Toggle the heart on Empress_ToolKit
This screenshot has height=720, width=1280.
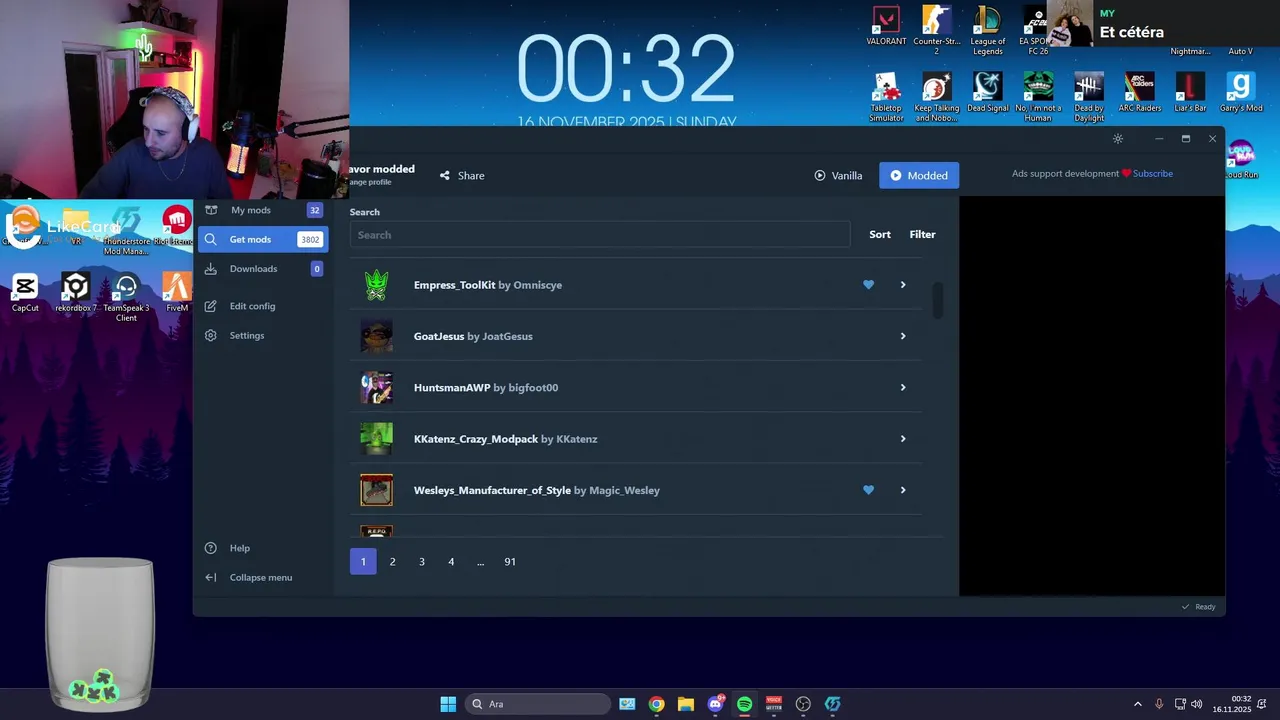click(868, 285)
